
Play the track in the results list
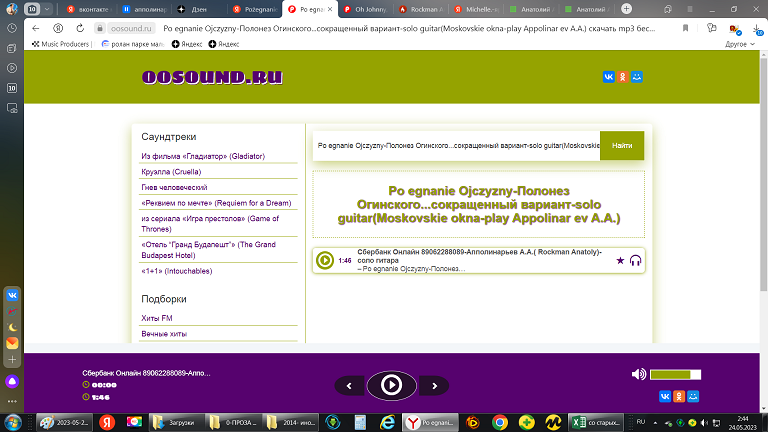325,260
